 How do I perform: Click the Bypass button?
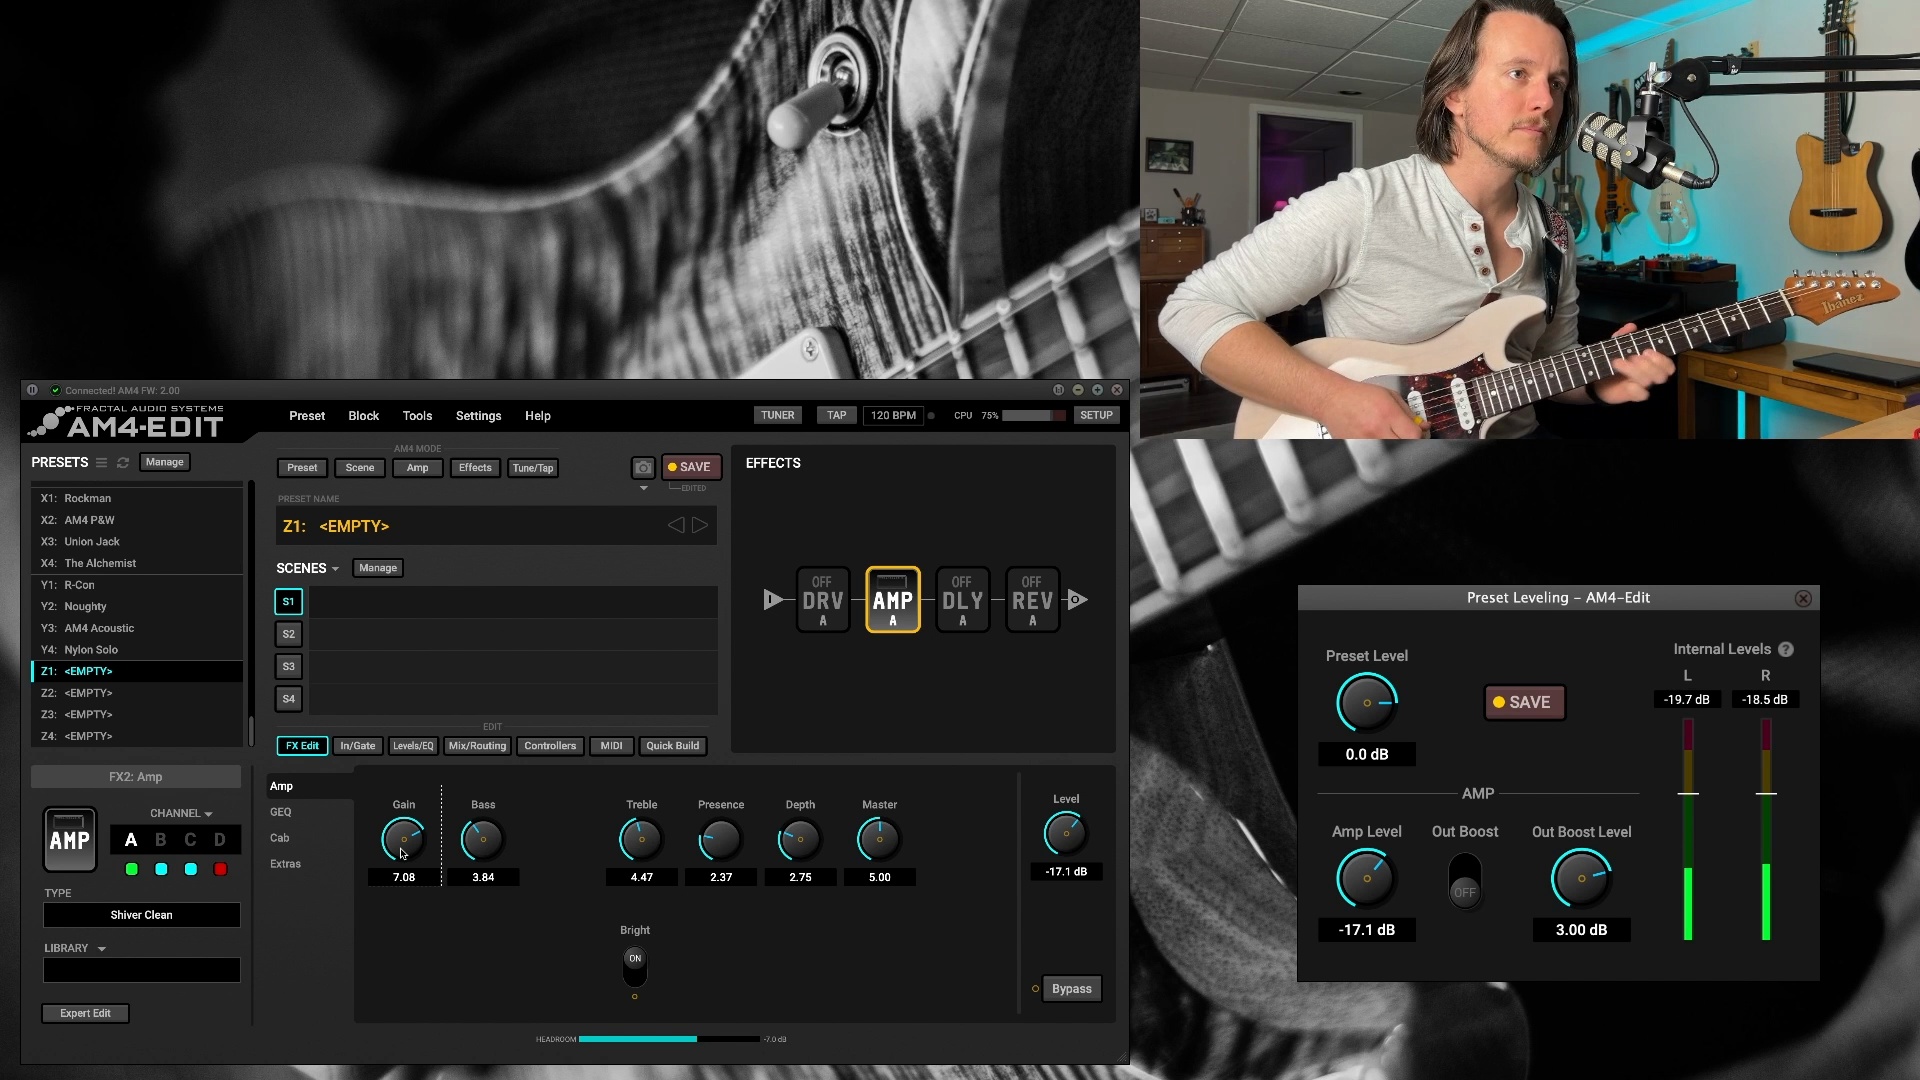coord(1072,989)
